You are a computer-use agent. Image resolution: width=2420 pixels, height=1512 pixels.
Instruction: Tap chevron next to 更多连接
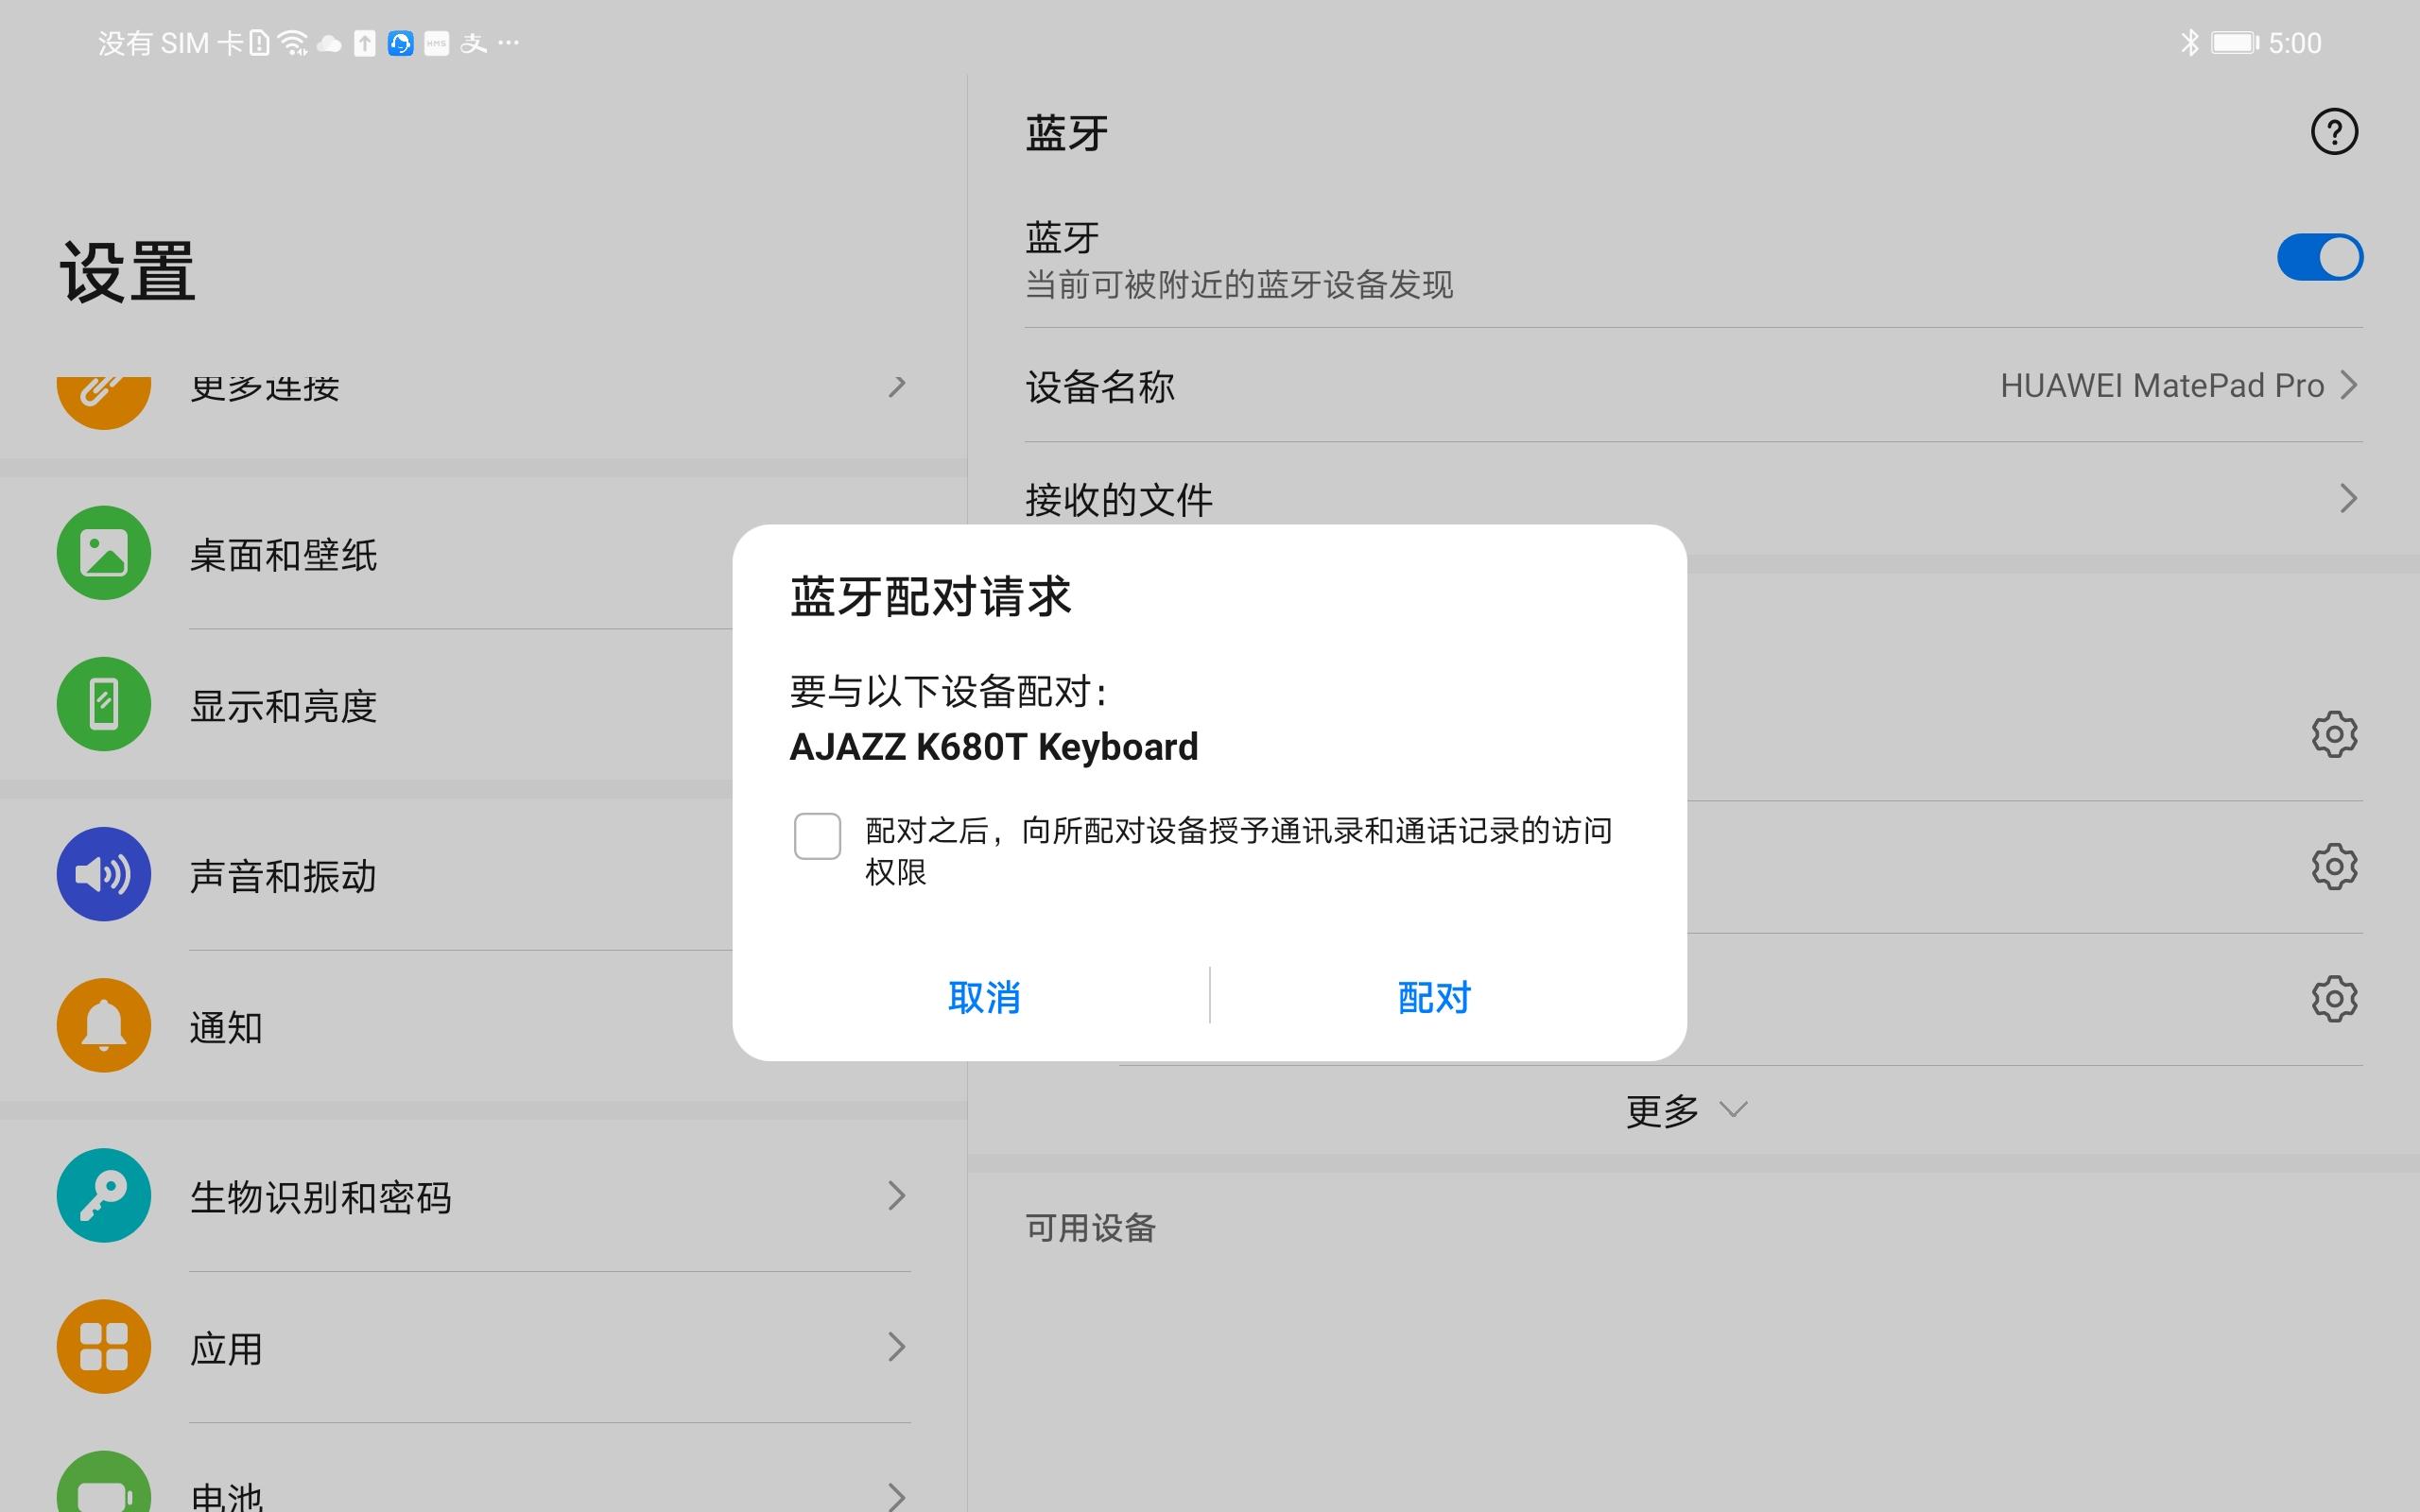(x=897, y=386)
